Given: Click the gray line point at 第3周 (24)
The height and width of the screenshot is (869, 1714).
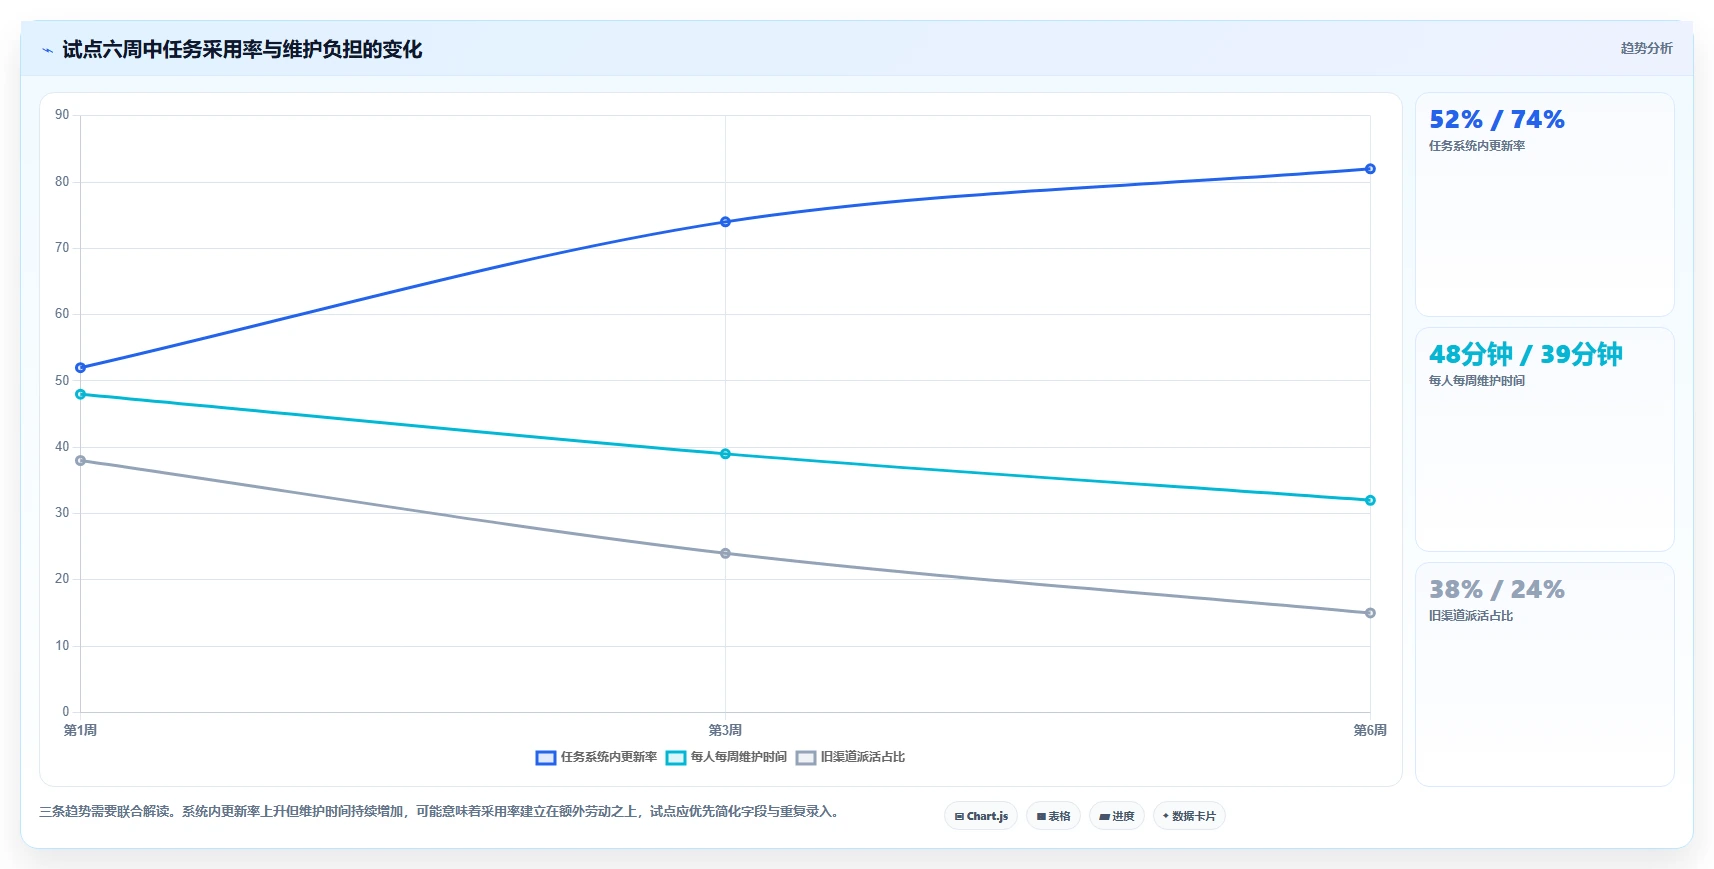Looking at the screenshot, I should [725, 553].
